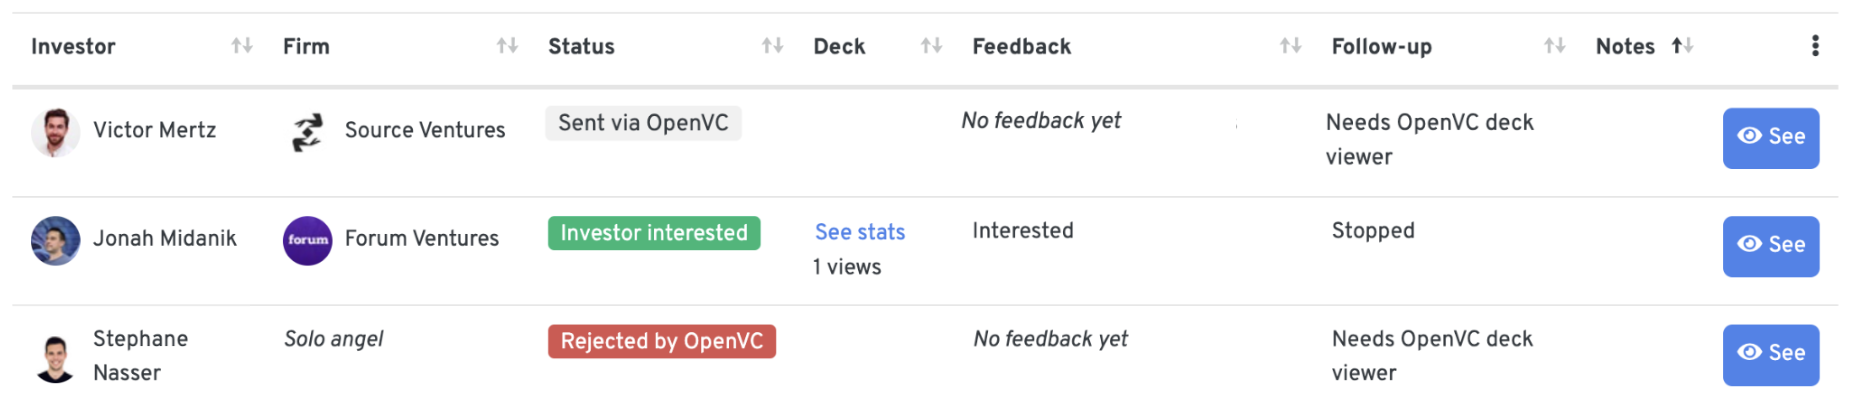
Task: Click See button for Jonah Midanik row
Action: click(x=1771, y=246)
